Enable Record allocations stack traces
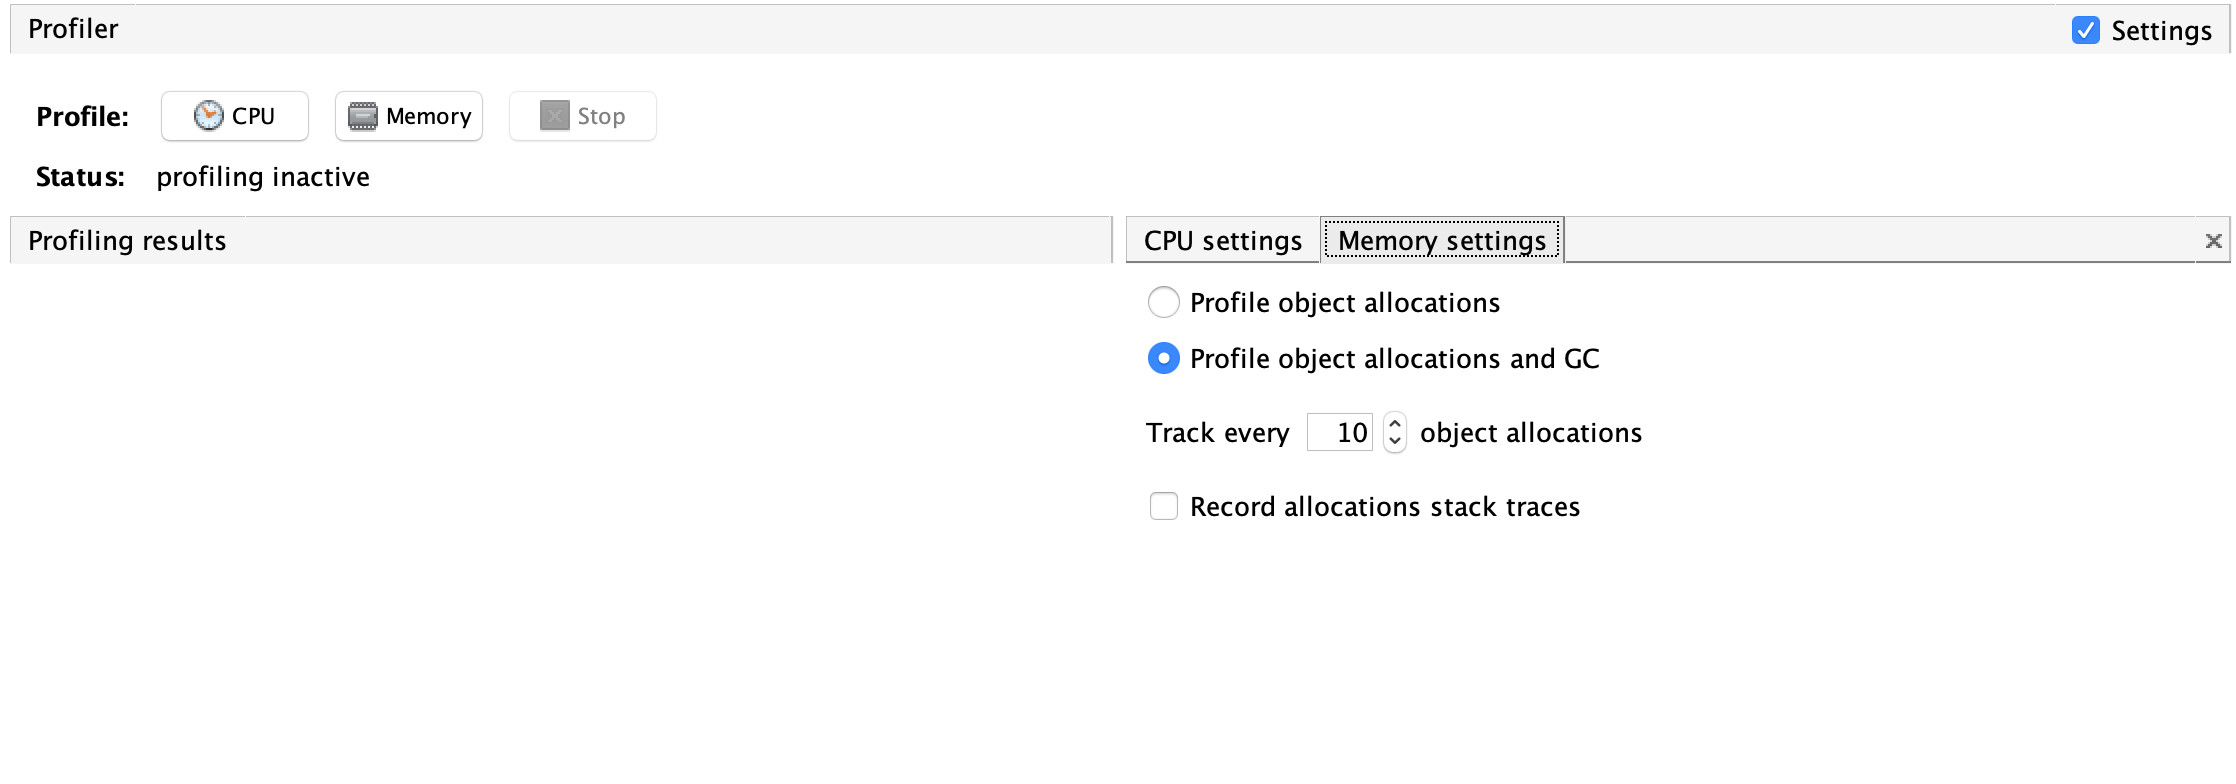Viewport: 2236px width, 784px height. click(1163, 506)
